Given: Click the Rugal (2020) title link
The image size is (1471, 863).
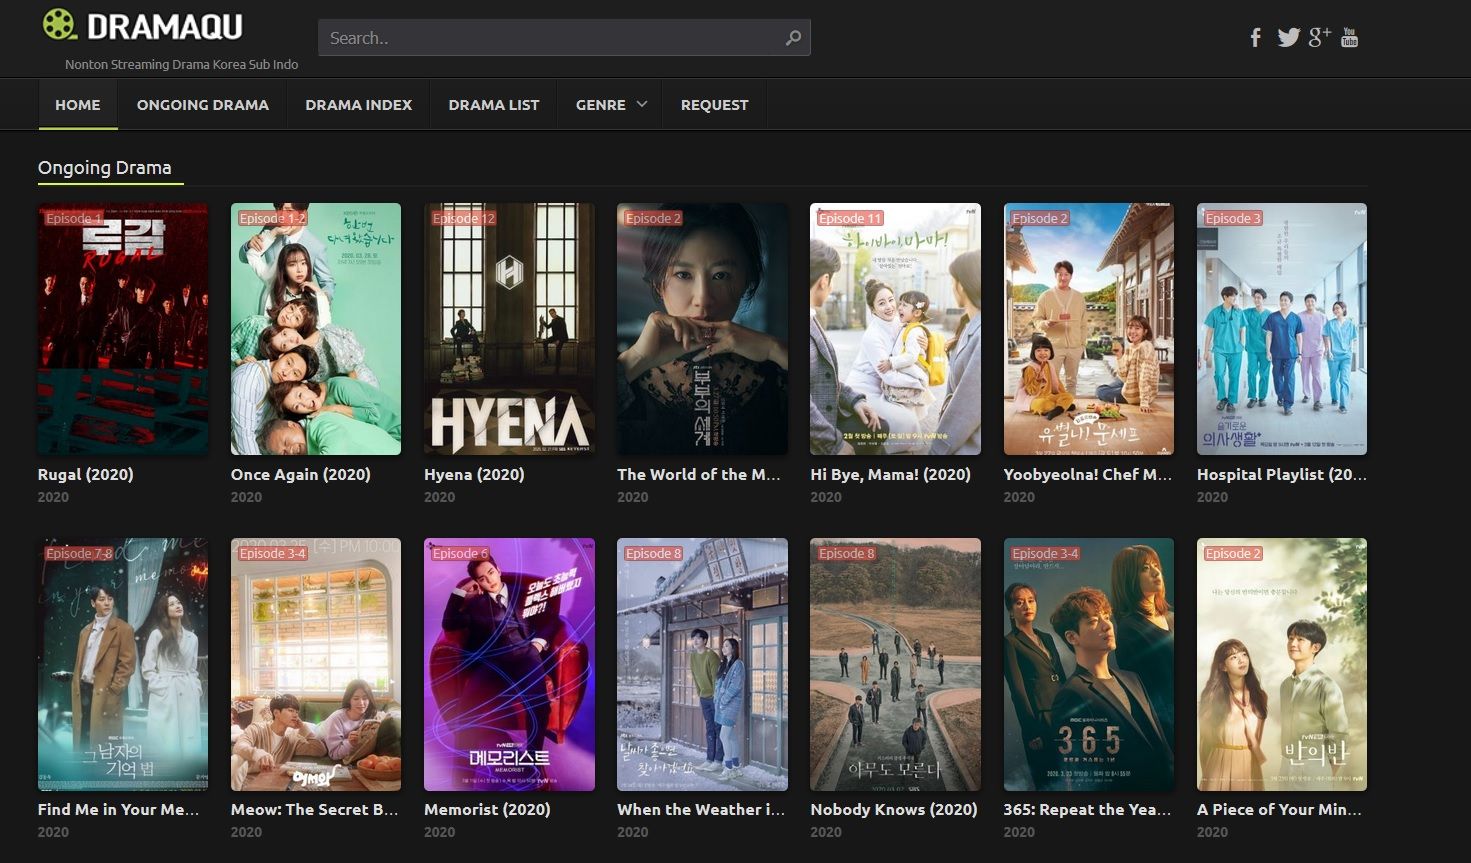Looking at the screenshot, I should [x=86, y=474].
